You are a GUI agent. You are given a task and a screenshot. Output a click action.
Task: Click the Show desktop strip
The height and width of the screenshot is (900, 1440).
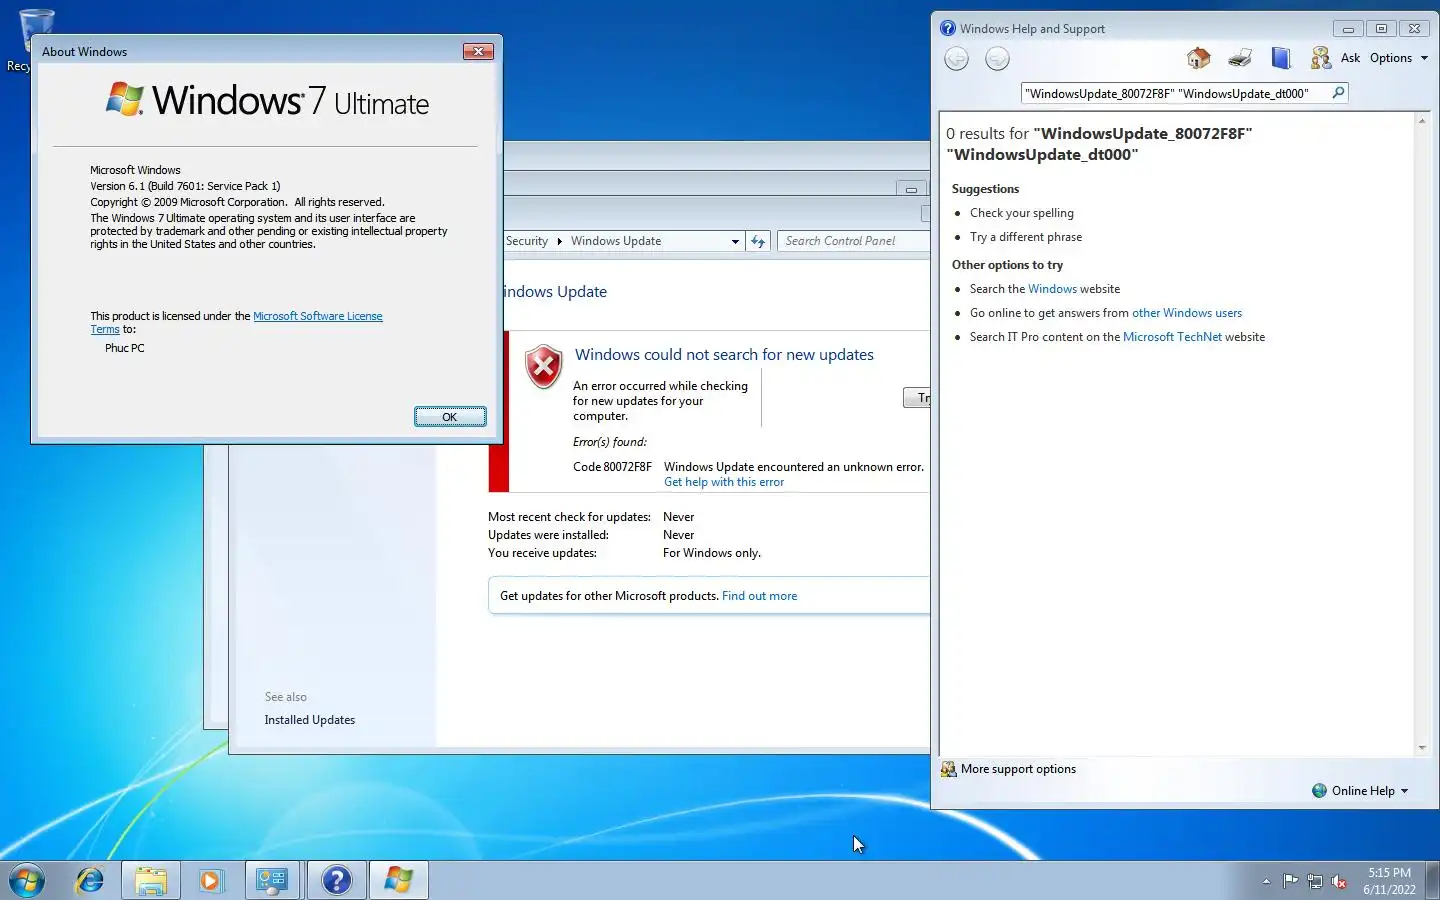tap(1434, 881)
